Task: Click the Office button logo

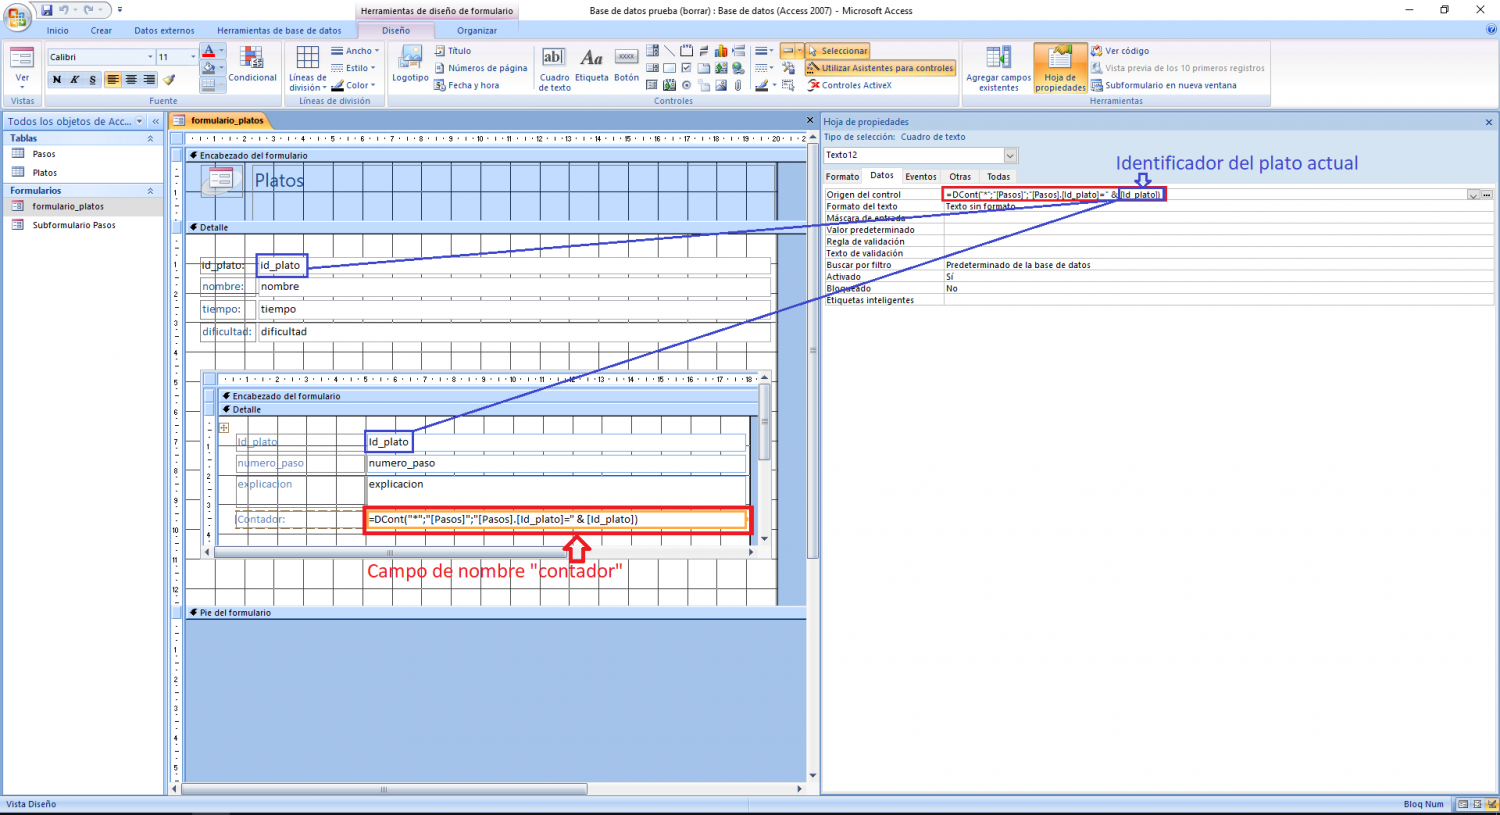Action: coord(17,17)
